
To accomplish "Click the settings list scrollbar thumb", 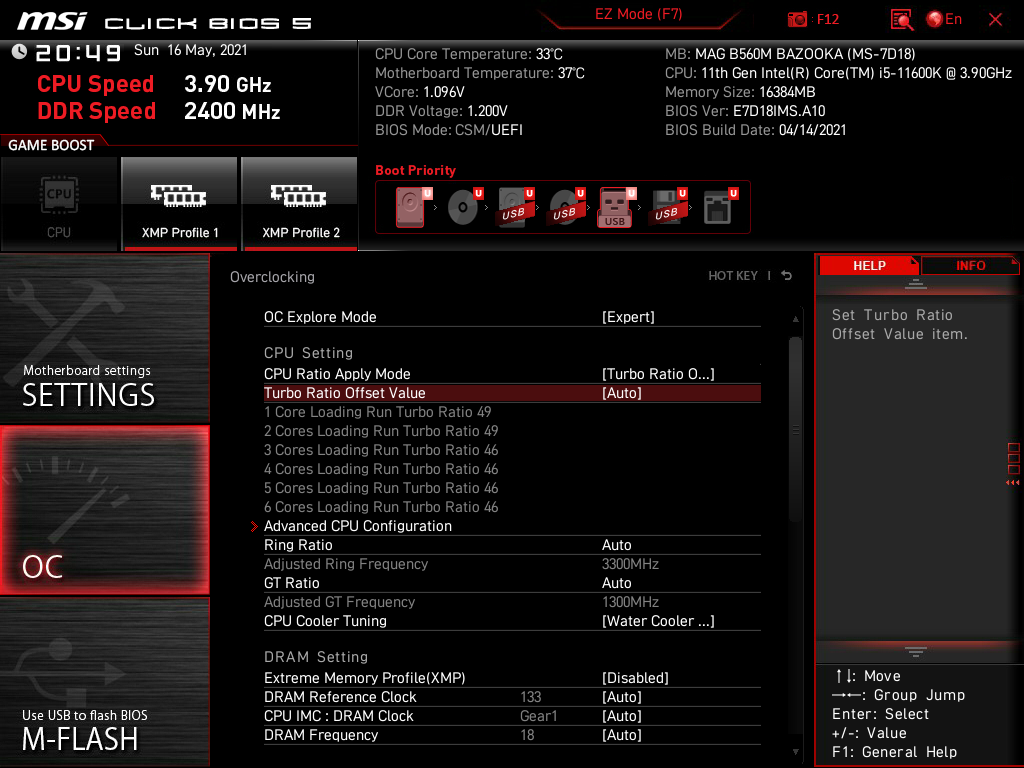I will coord(795,429).
